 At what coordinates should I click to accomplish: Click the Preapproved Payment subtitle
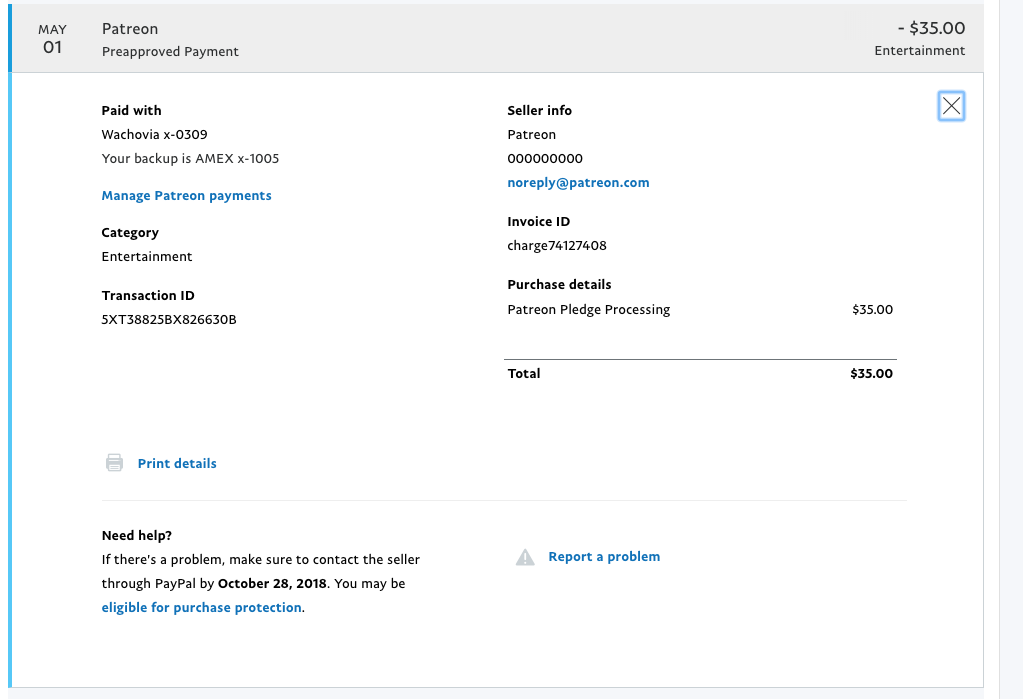click(170, 52)
